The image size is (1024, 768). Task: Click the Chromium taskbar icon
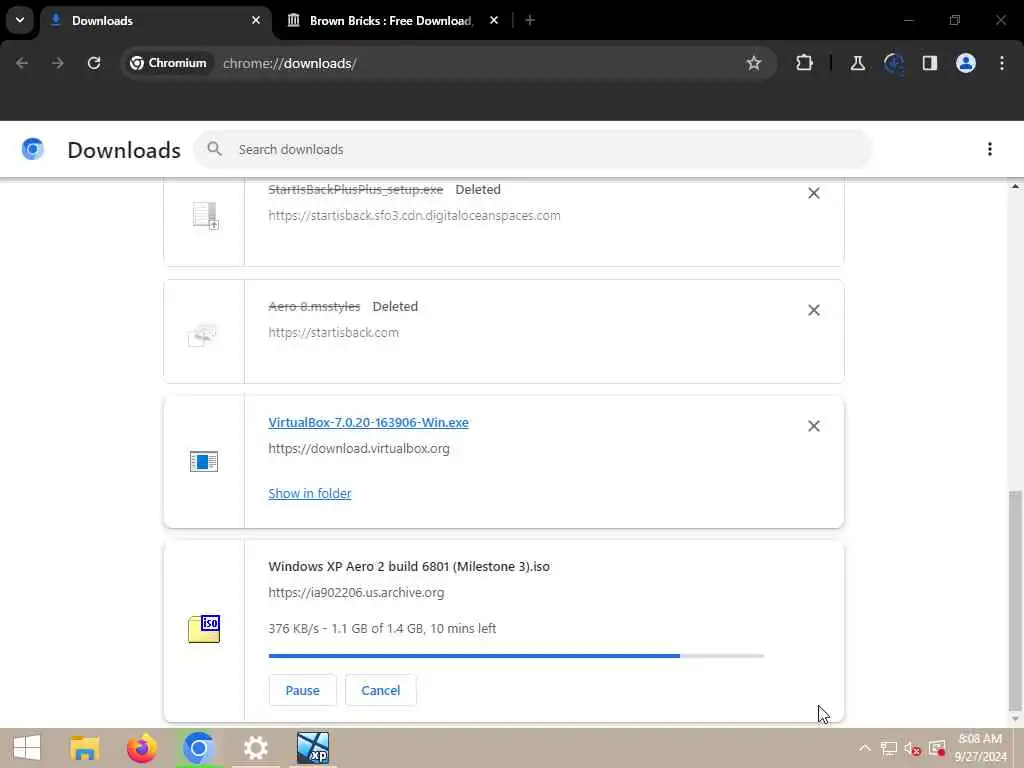(199, 748)
